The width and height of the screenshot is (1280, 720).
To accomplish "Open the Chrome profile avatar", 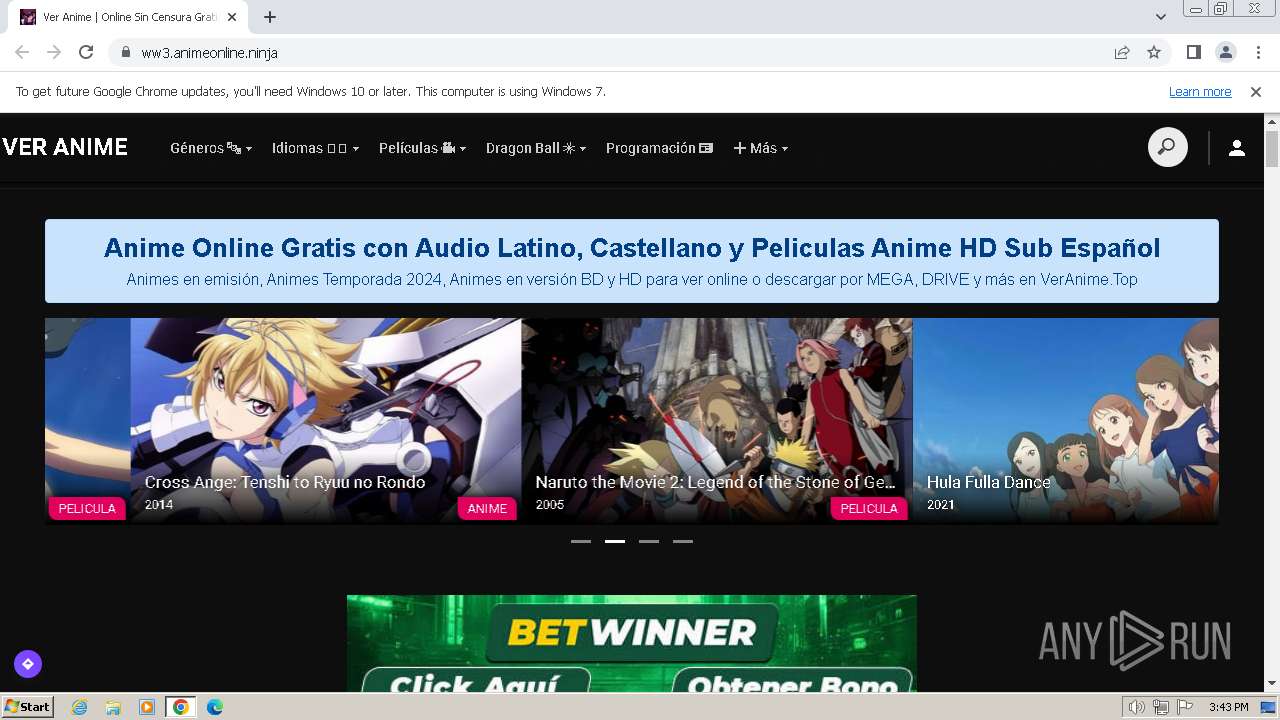I will [x=1225, y=52].
